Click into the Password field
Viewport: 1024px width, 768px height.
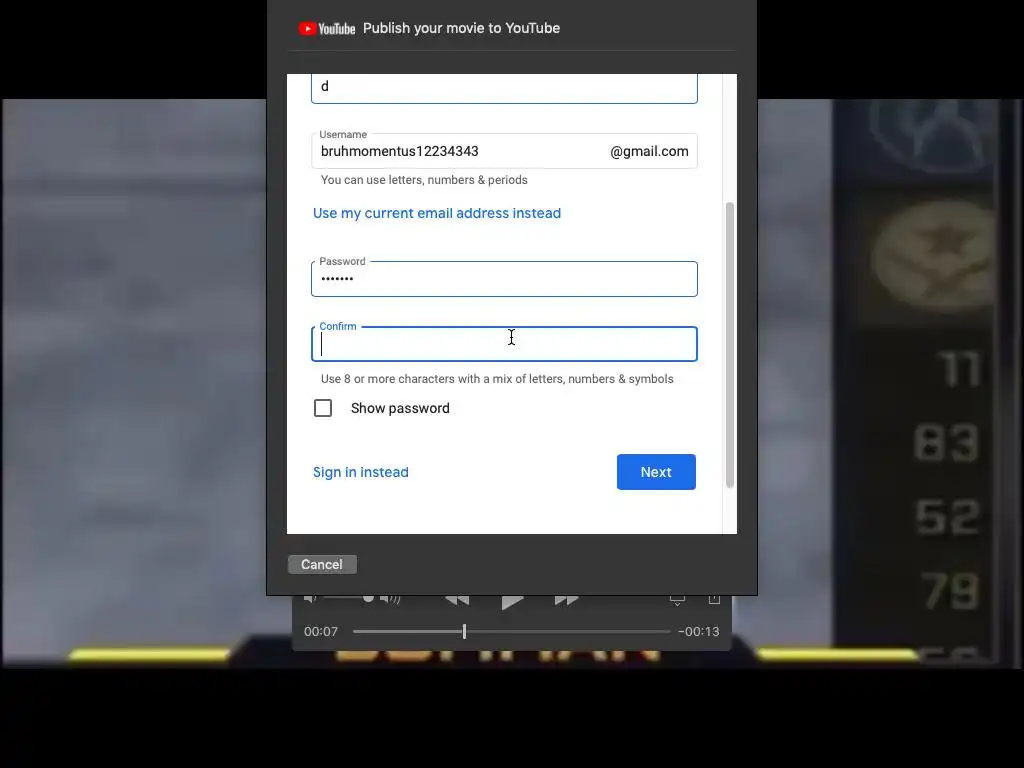coord(504,279)
